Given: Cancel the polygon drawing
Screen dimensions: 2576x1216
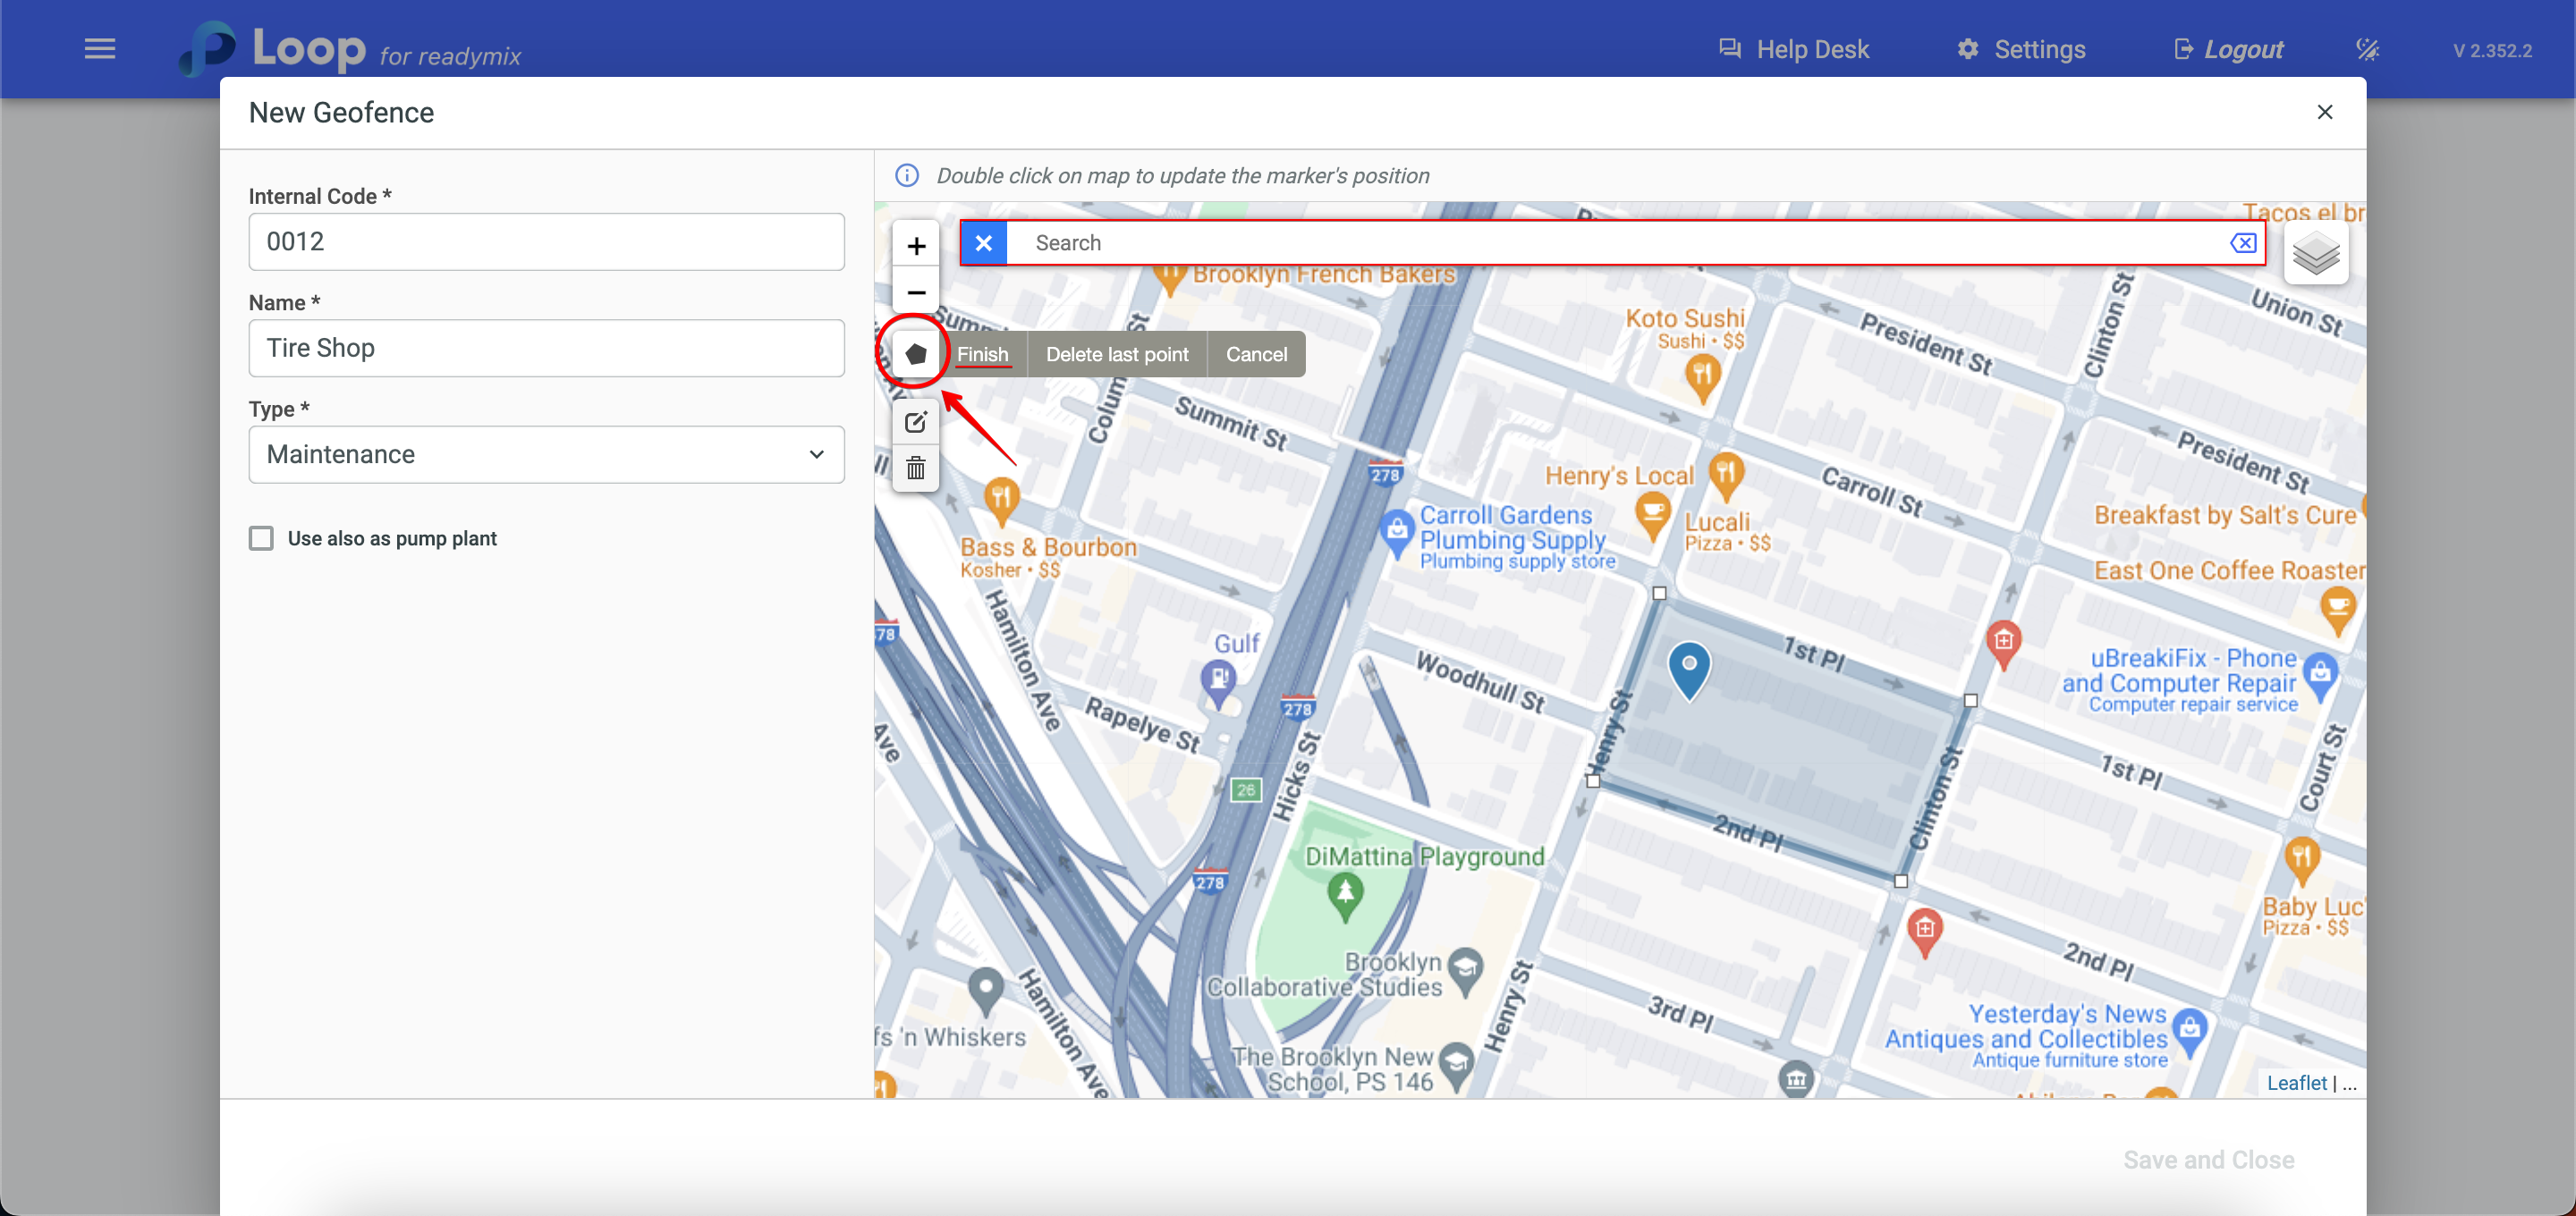Looking at the screenshot, I should [1256, 354].
